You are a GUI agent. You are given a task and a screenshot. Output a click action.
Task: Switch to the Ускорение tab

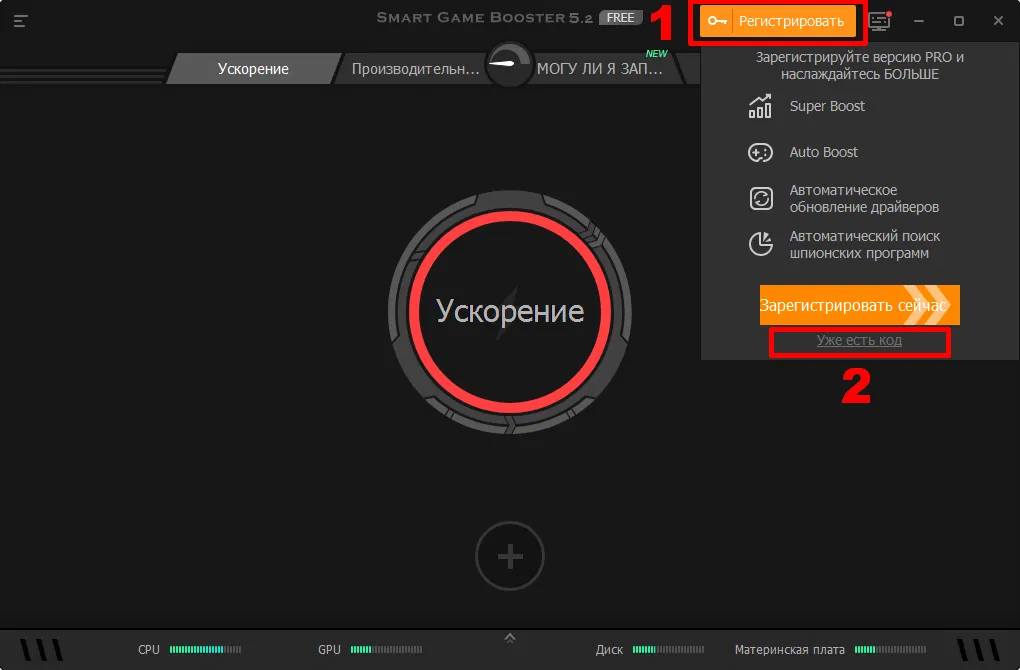pos(254,69)
